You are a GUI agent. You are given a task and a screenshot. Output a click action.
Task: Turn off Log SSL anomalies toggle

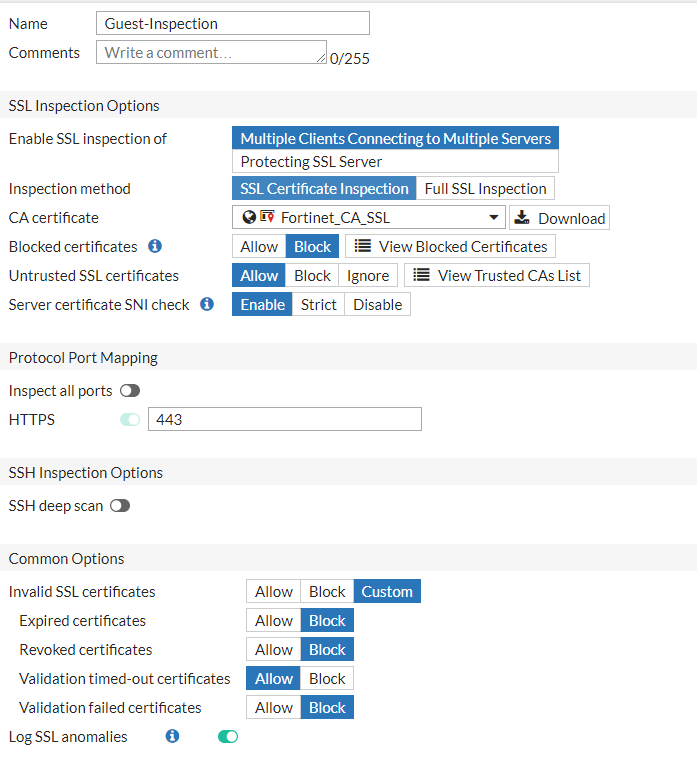click(x=228, y=737)
